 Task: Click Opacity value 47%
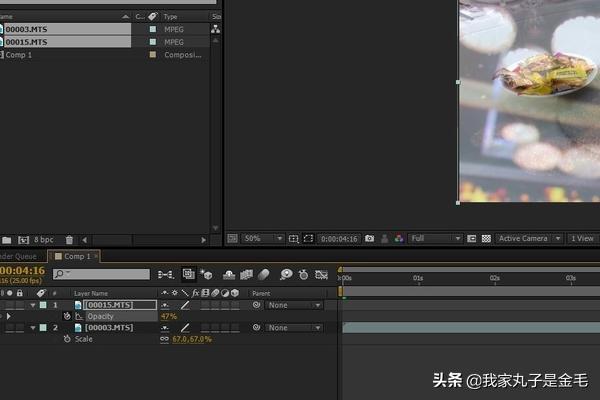[x=169, y=317]
